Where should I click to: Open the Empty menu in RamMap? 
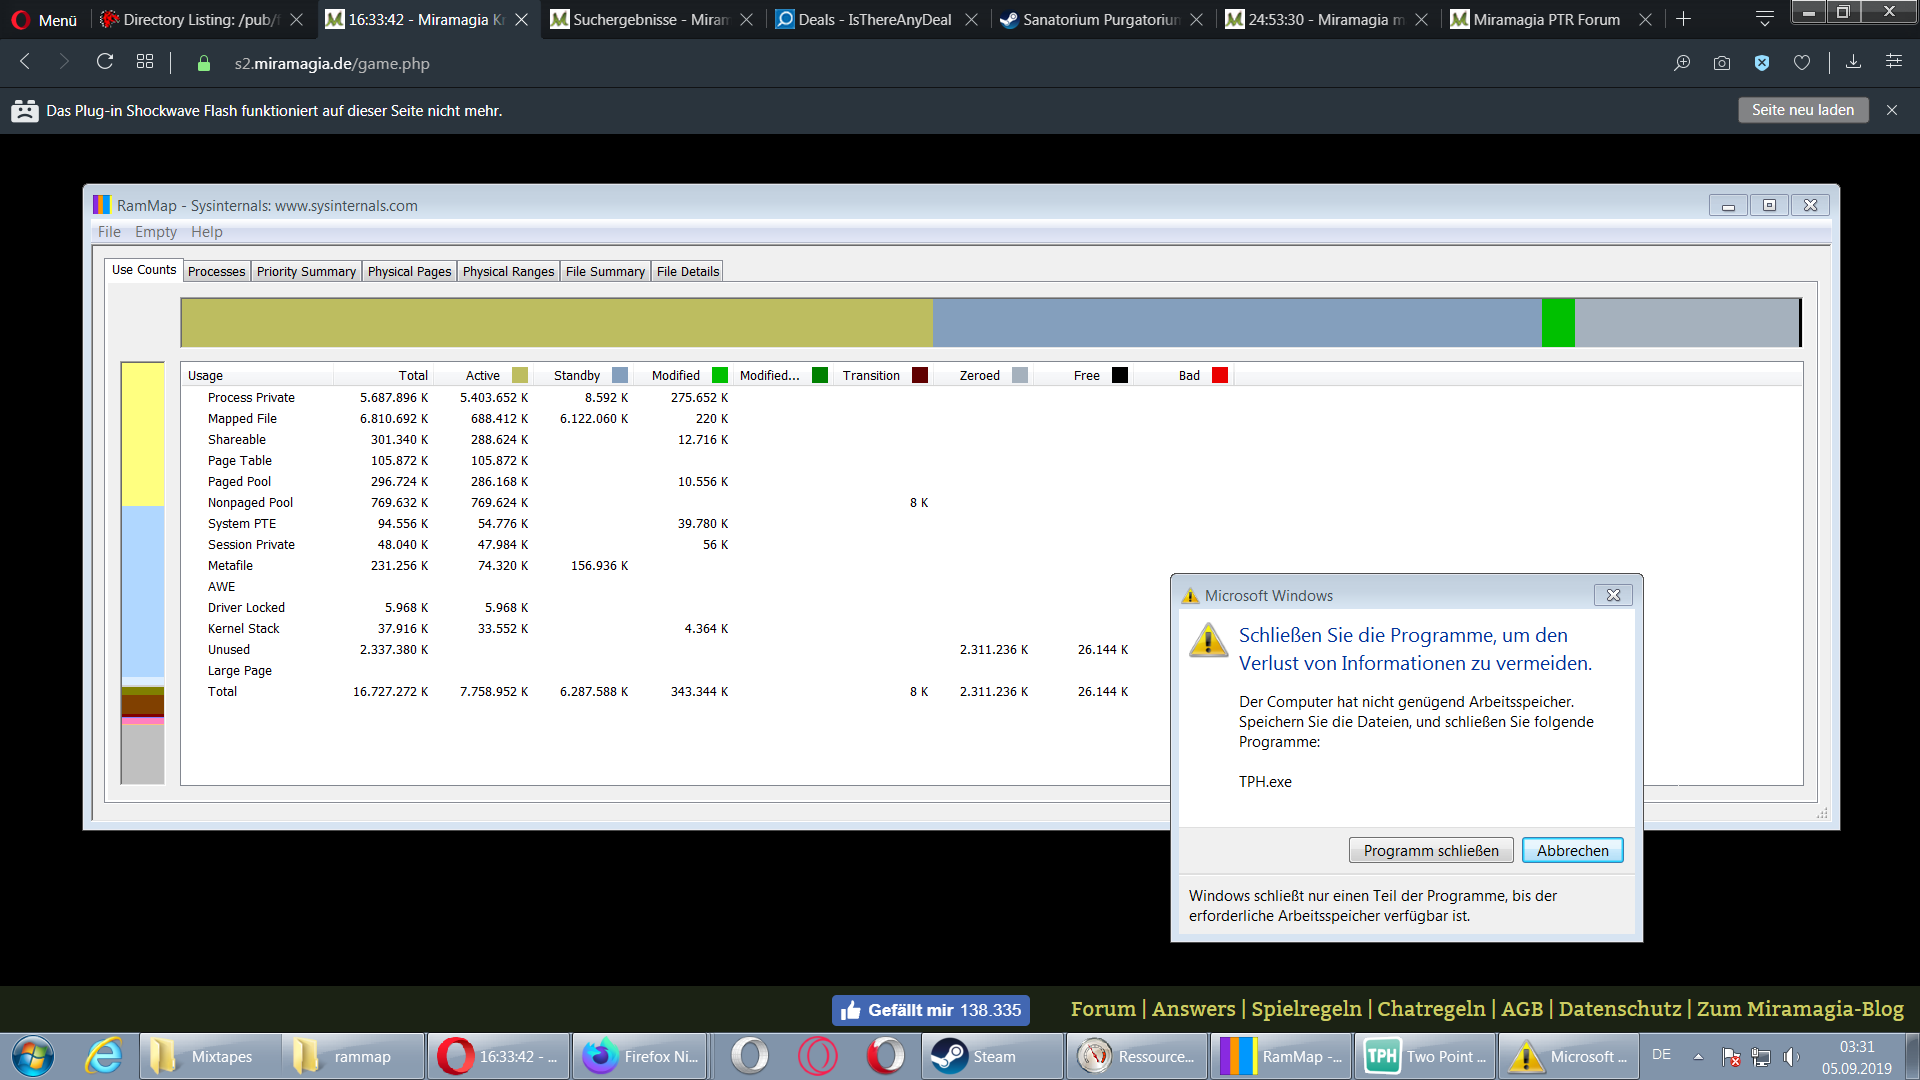tap(156, 232)
